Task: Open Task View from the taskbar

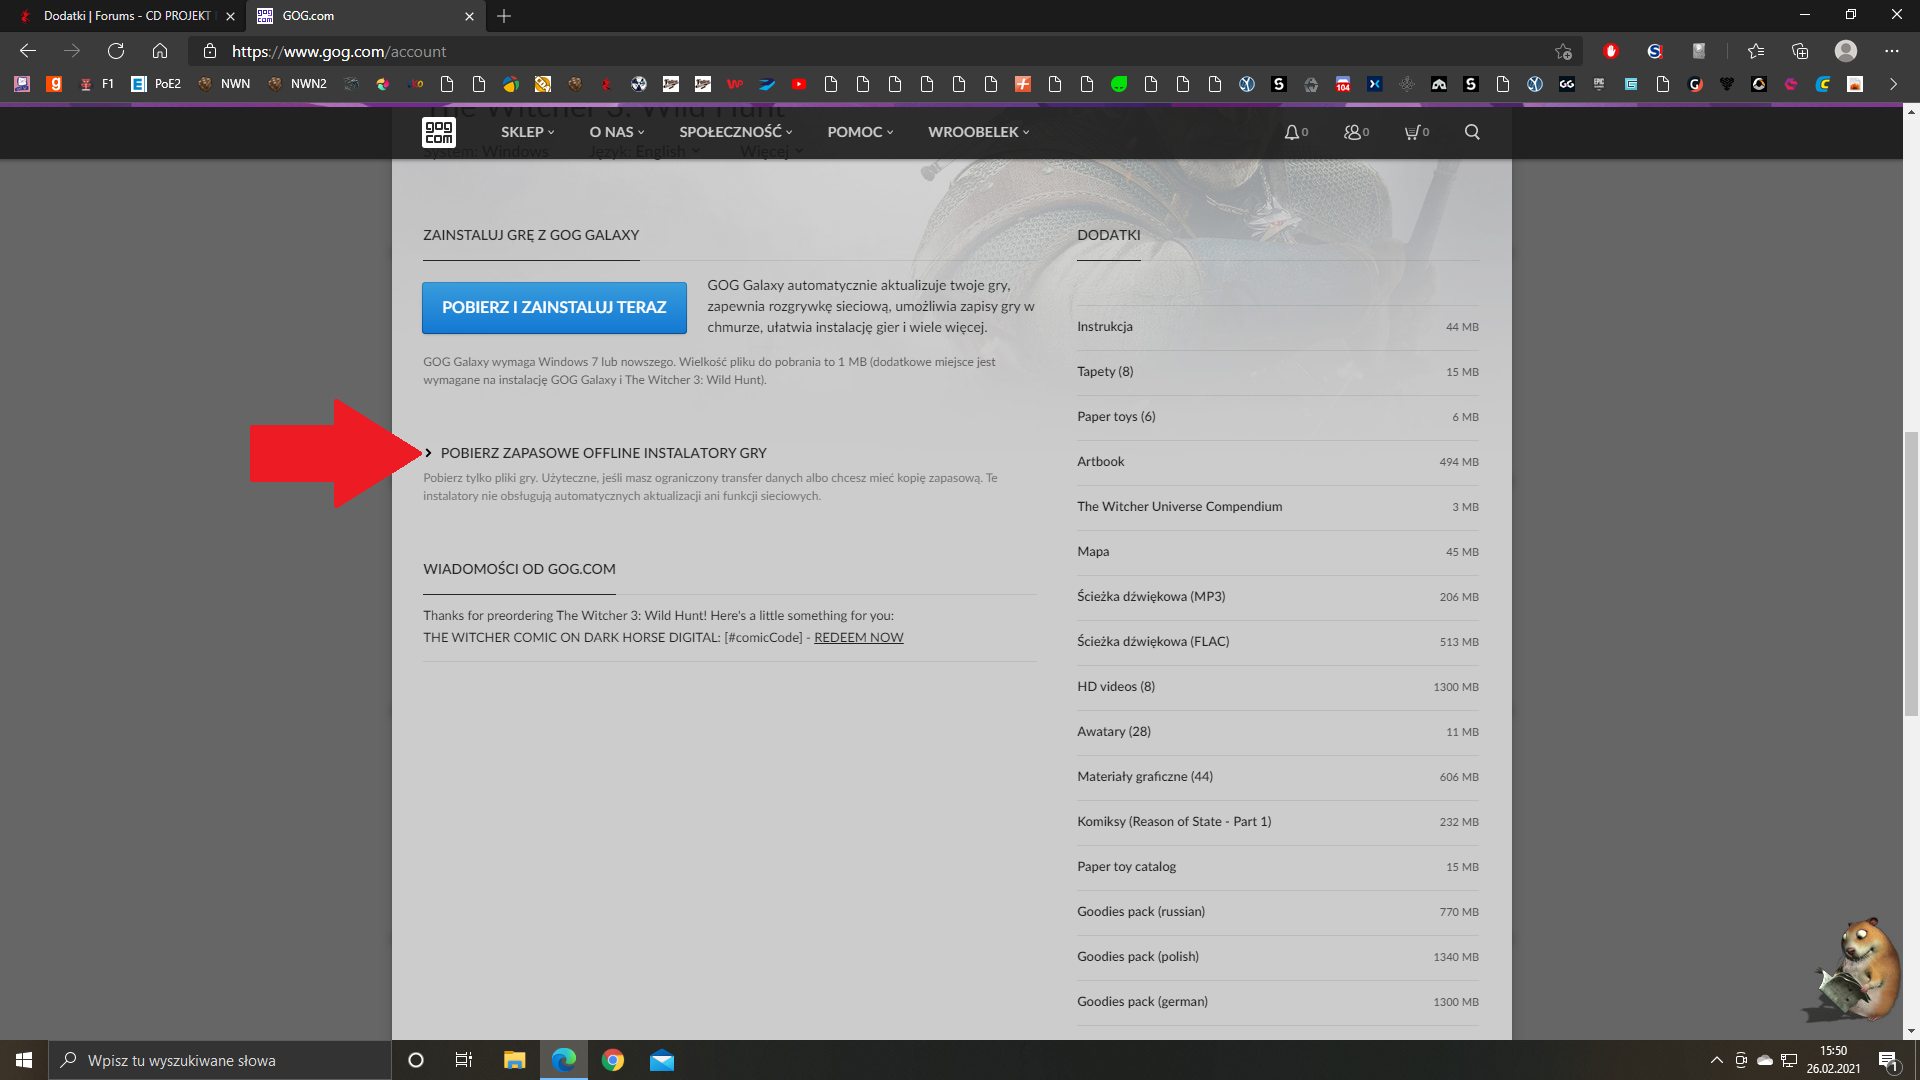Action: (x=464, y=1060)
